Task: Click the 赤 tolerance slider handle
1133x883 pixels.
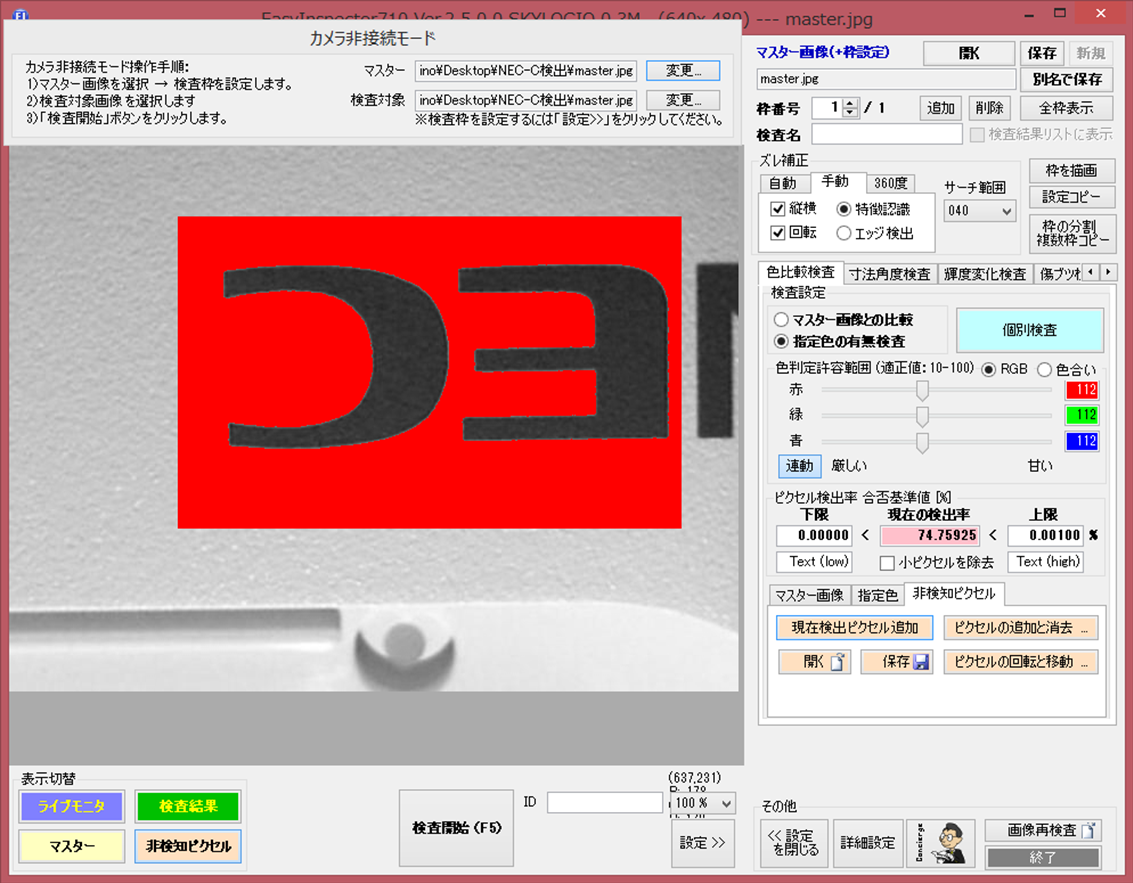Action: click(x=922, y=391)
